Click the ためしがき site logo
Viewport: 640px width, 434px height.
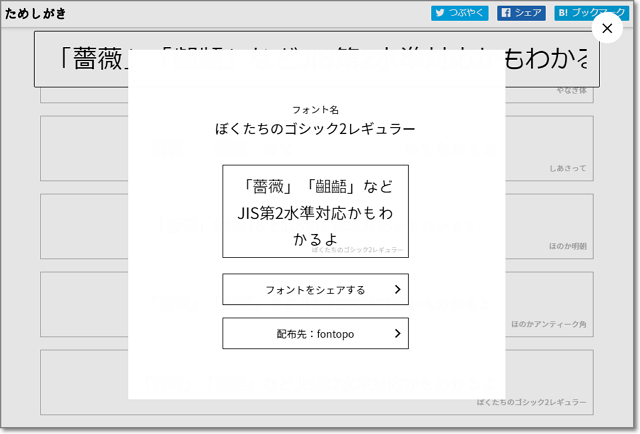(36, 13)
